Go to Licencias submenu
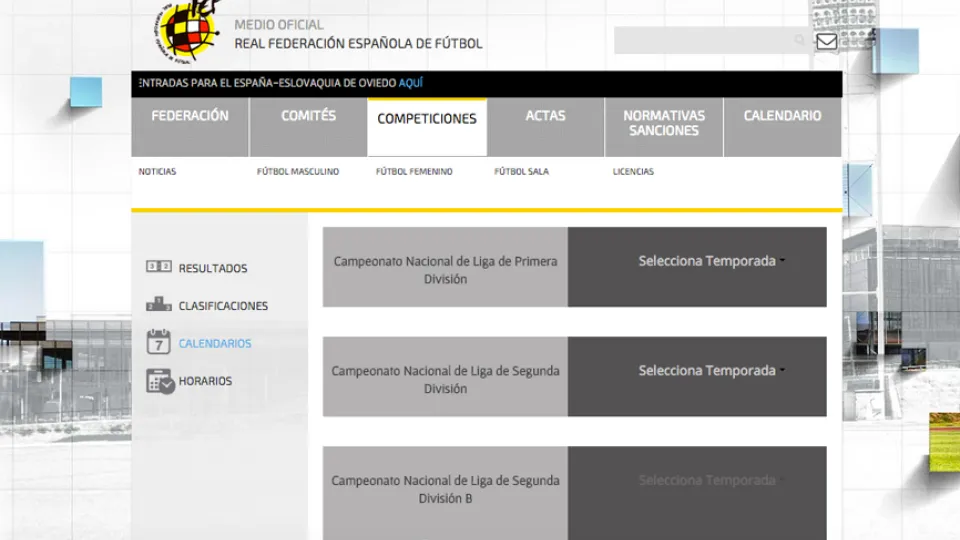The height and width of the screenshot is (540, 960). 634,171
